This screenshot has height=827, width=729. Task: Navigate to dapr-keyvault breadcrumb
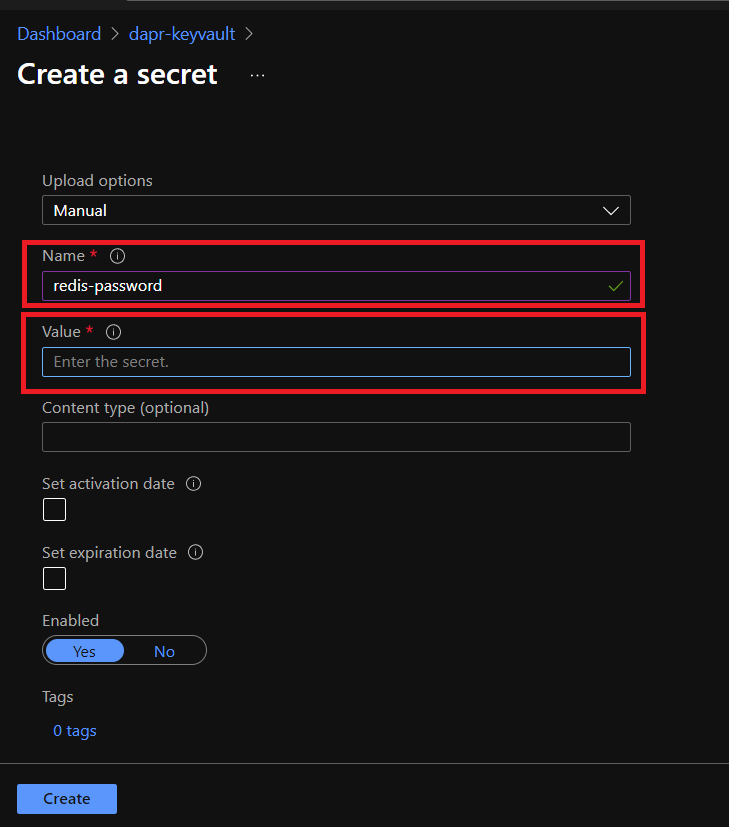coord(182,34)
